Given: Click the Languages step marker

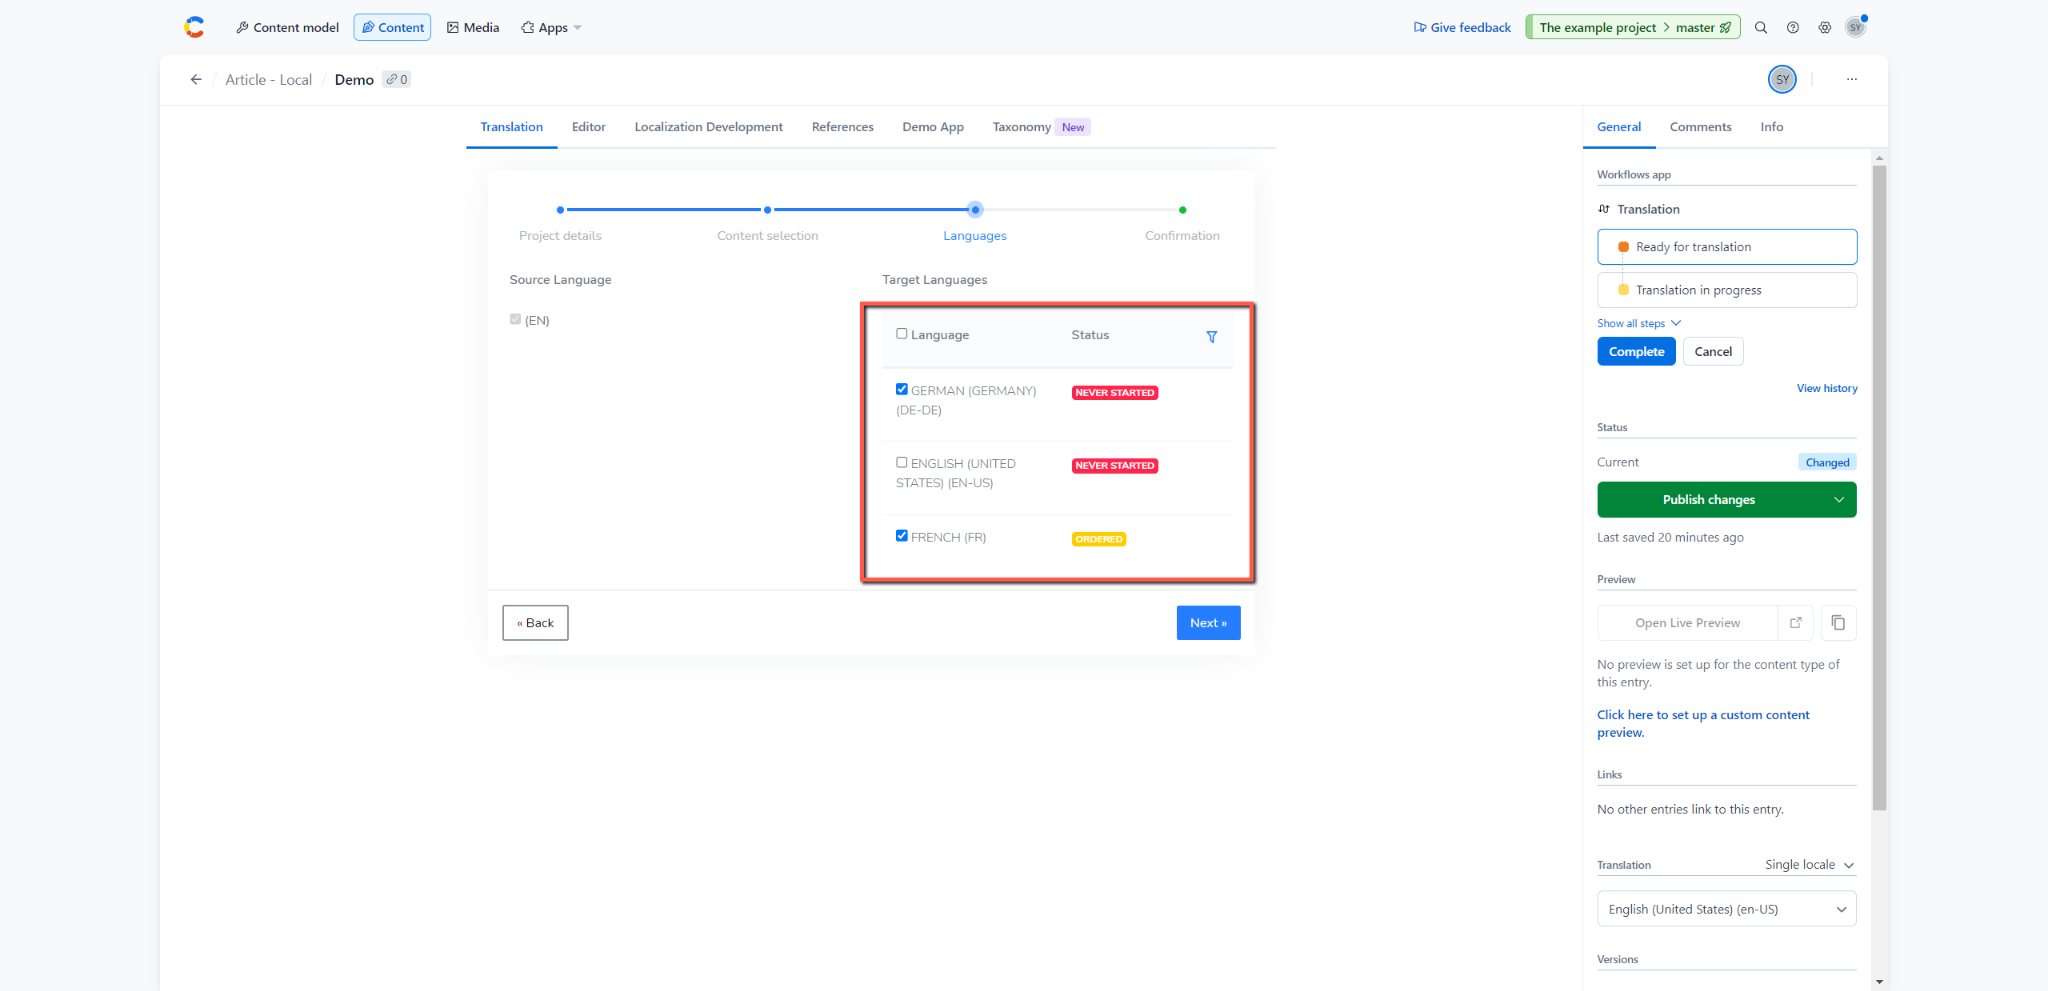Looking at the screenshot, I should coord(975,210).
